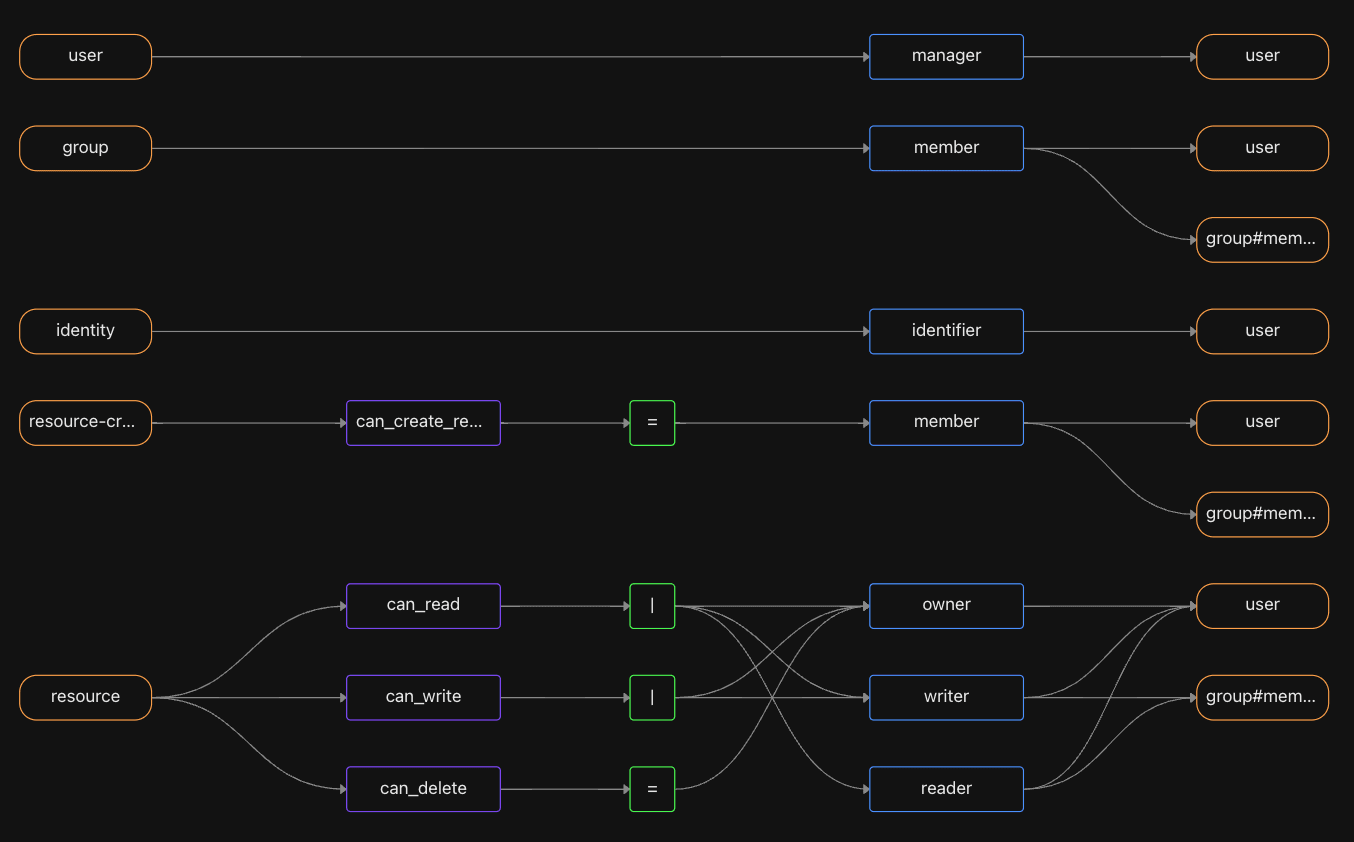Click the member node linked from group
This screenshot has width=1354, height=842.
(x=946, y=148)
